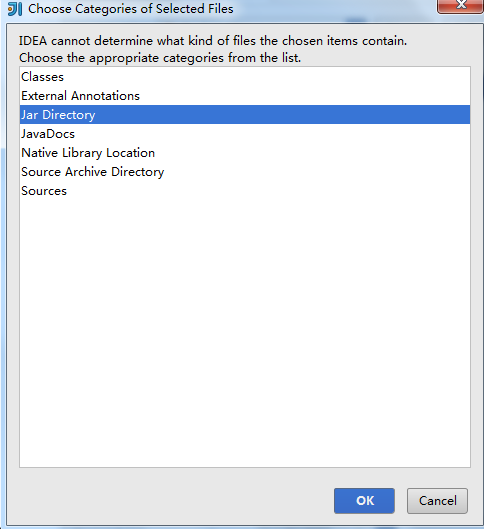Choose External Annotations from the list
This screenshot has height=529, width=484.
pyautogui.click(x=245, y=96)
